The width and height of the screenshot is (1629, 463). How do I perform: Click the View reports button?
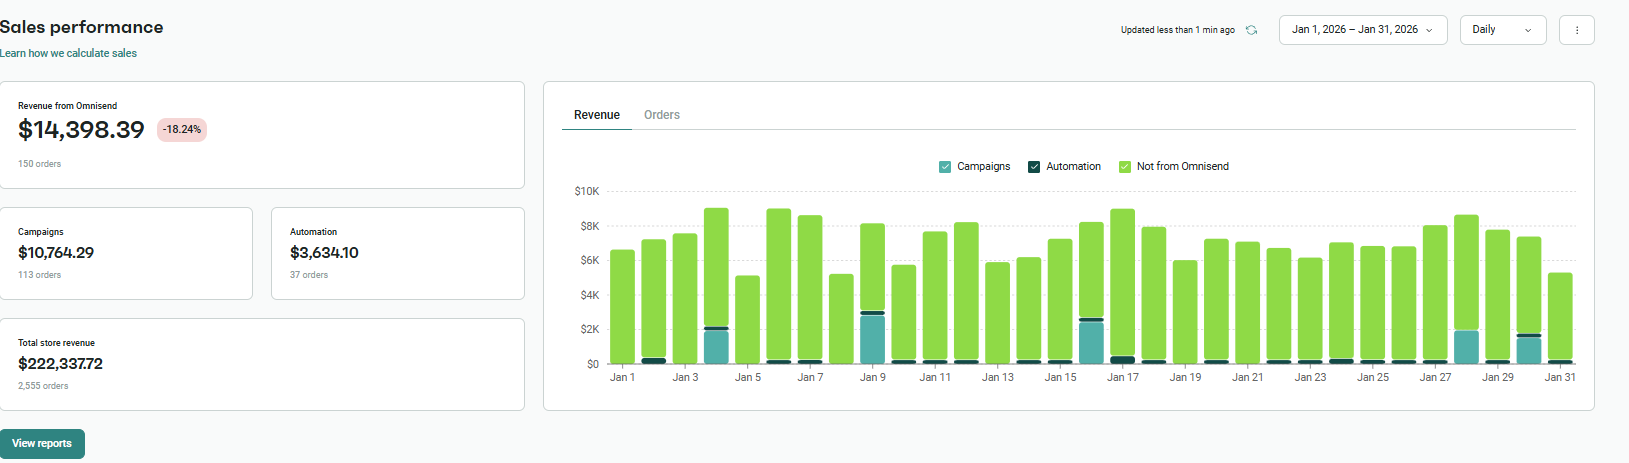[42, 443]
